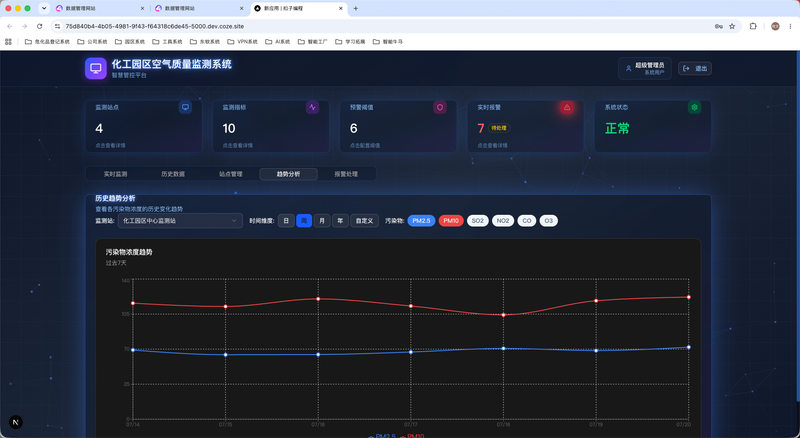This screenshot has width=800, height=438.
Task: Switch to the 历史数据 tab
Action: [x=173, y=174]
